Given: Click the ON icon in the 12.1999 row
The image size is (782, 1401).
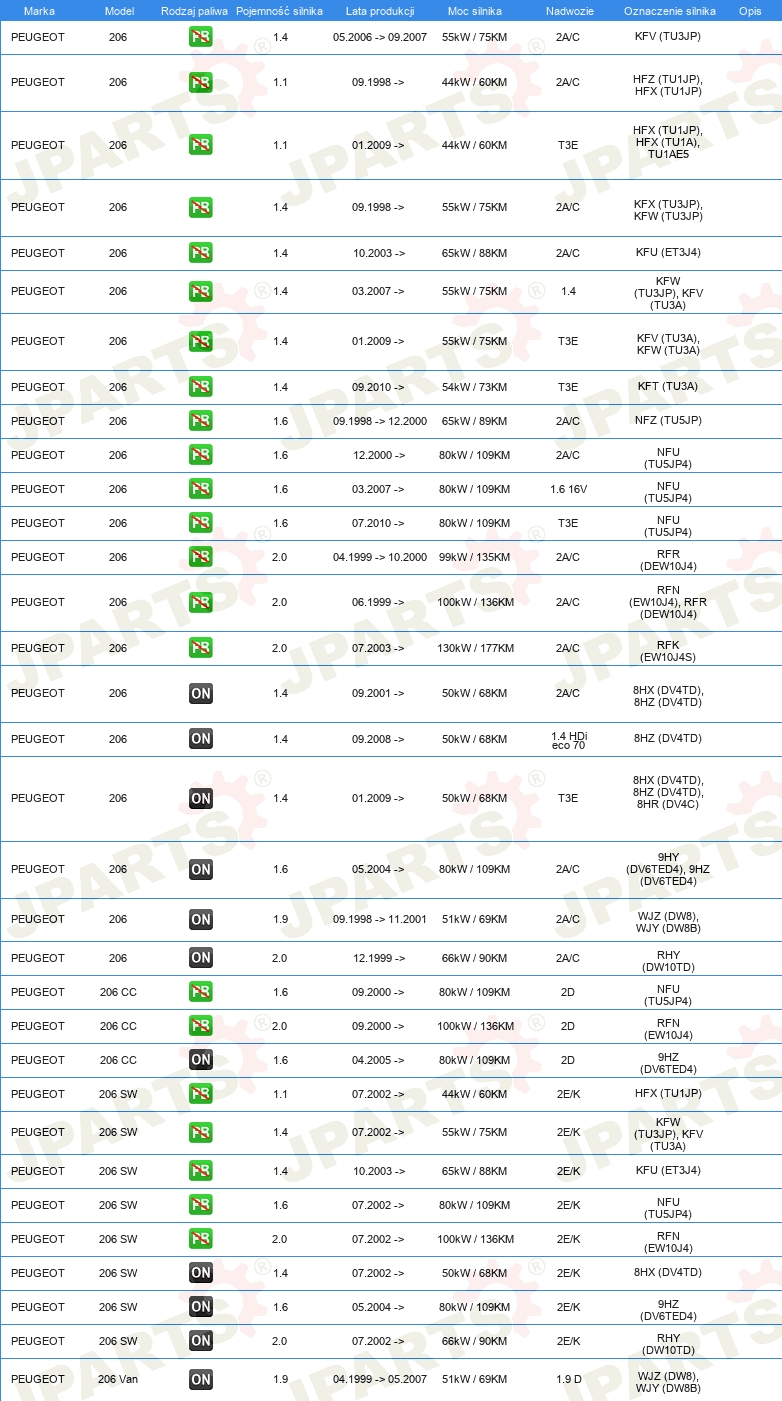Looking at the screenshot, I should pos(201,958).
